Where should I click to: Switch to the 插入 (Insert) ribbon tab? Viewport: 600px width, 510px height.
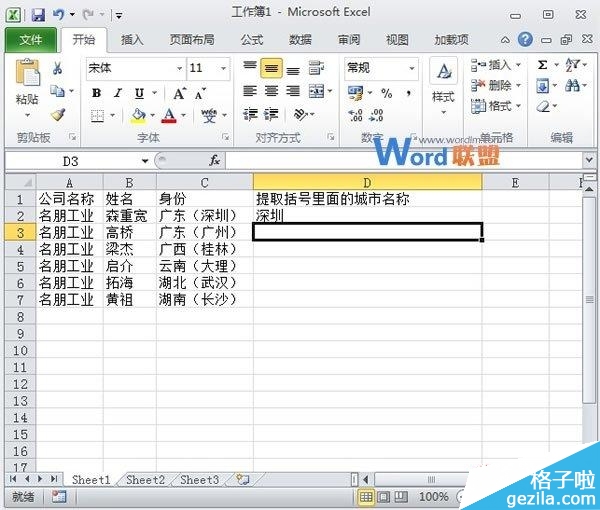click(x=132, y=40)
